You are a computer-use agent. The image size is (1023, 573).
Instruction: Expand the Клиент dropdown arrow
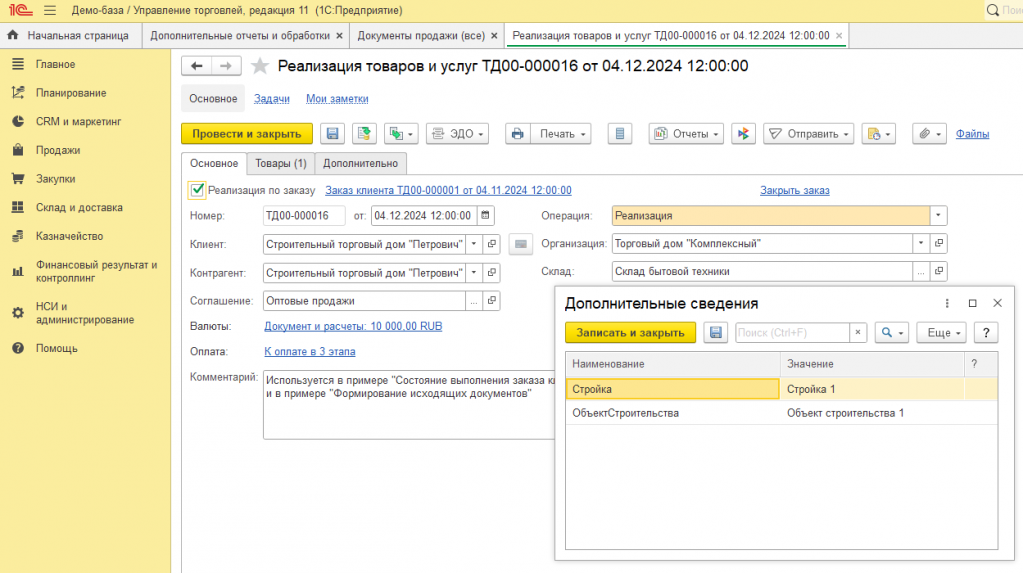tap(474, 244)
